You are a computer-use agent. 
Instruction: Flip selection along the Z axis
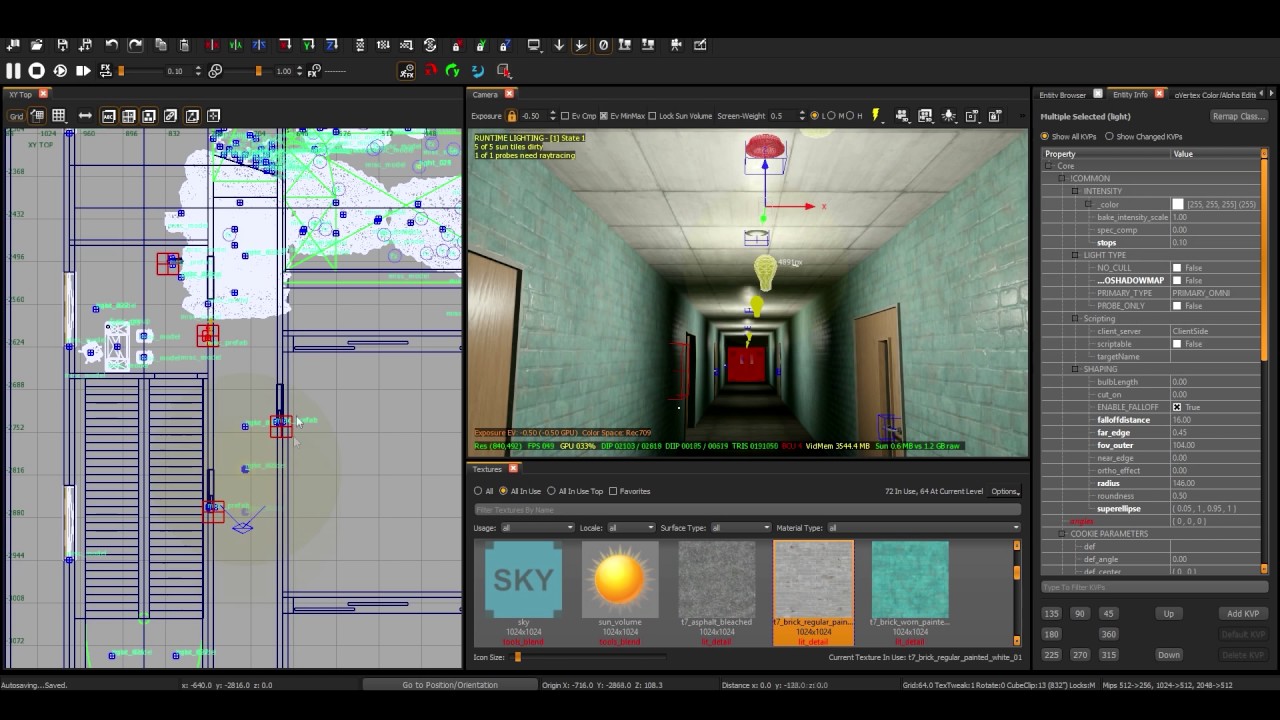(x=259, y=45)
